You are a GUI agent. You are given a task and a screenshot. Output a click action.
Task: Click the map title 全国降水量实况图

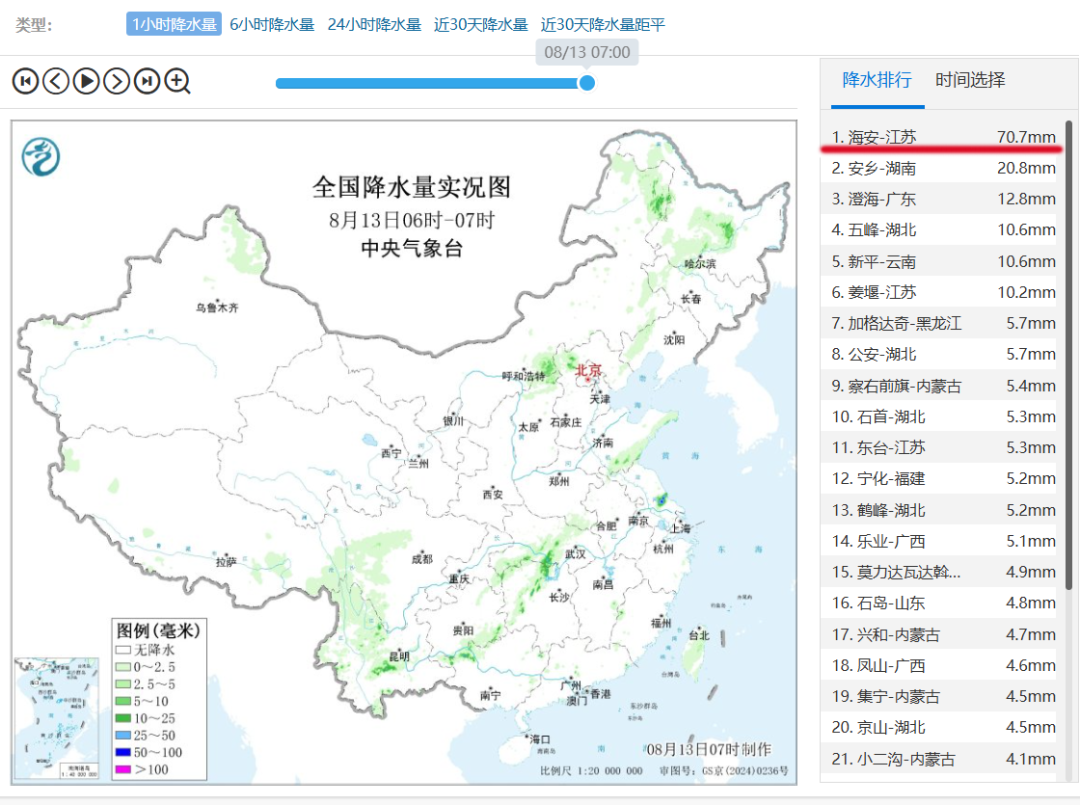click(412, 187)
